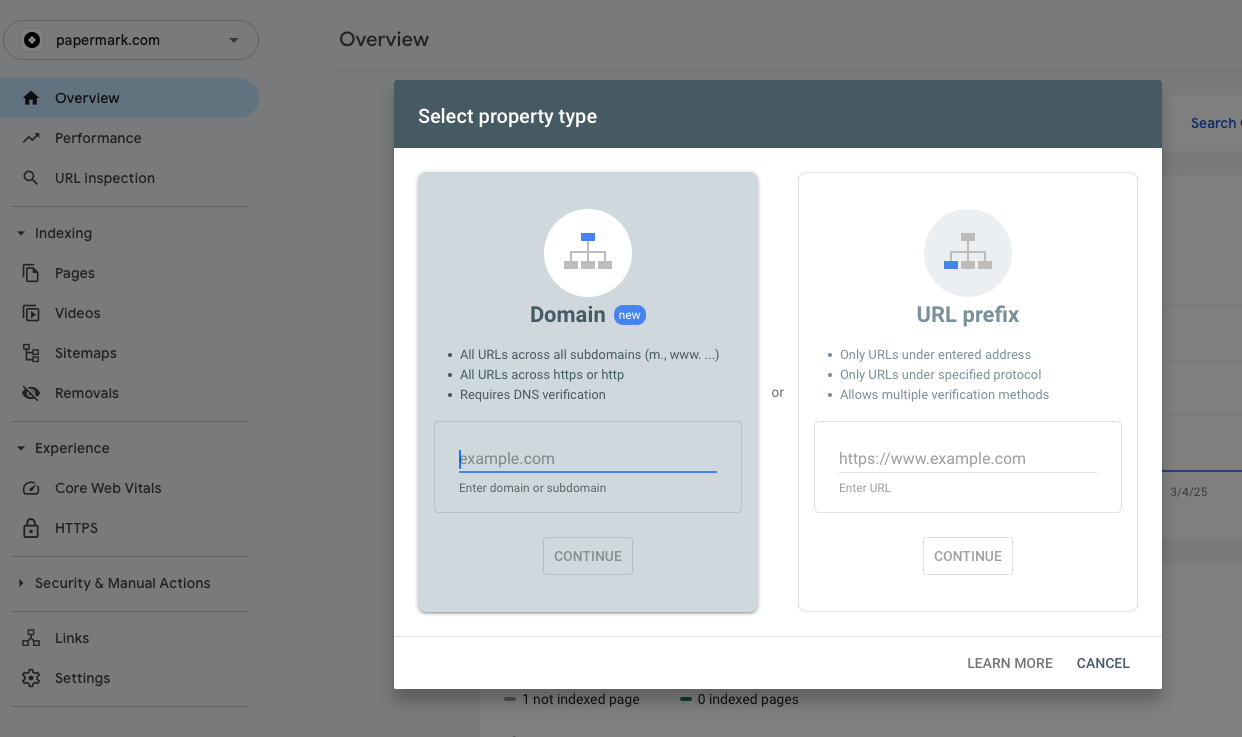The height and width of the screenshot is (737, 1242).
Task: Click the 'new' badge next to Domain
Action: coord(630,315)
